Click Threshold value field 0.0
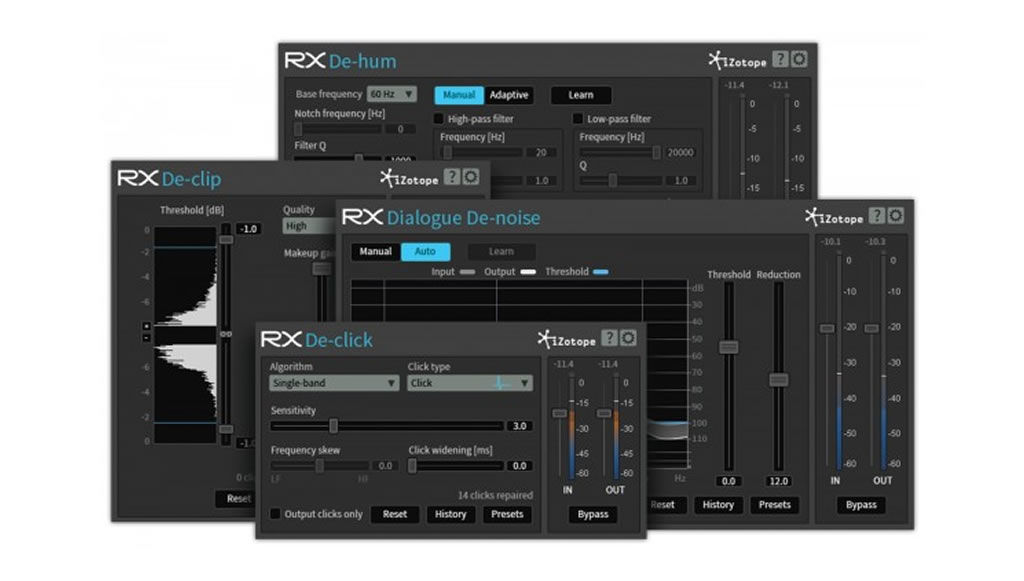Viewport: 1024px width, 581px height. tap(728, 481)
